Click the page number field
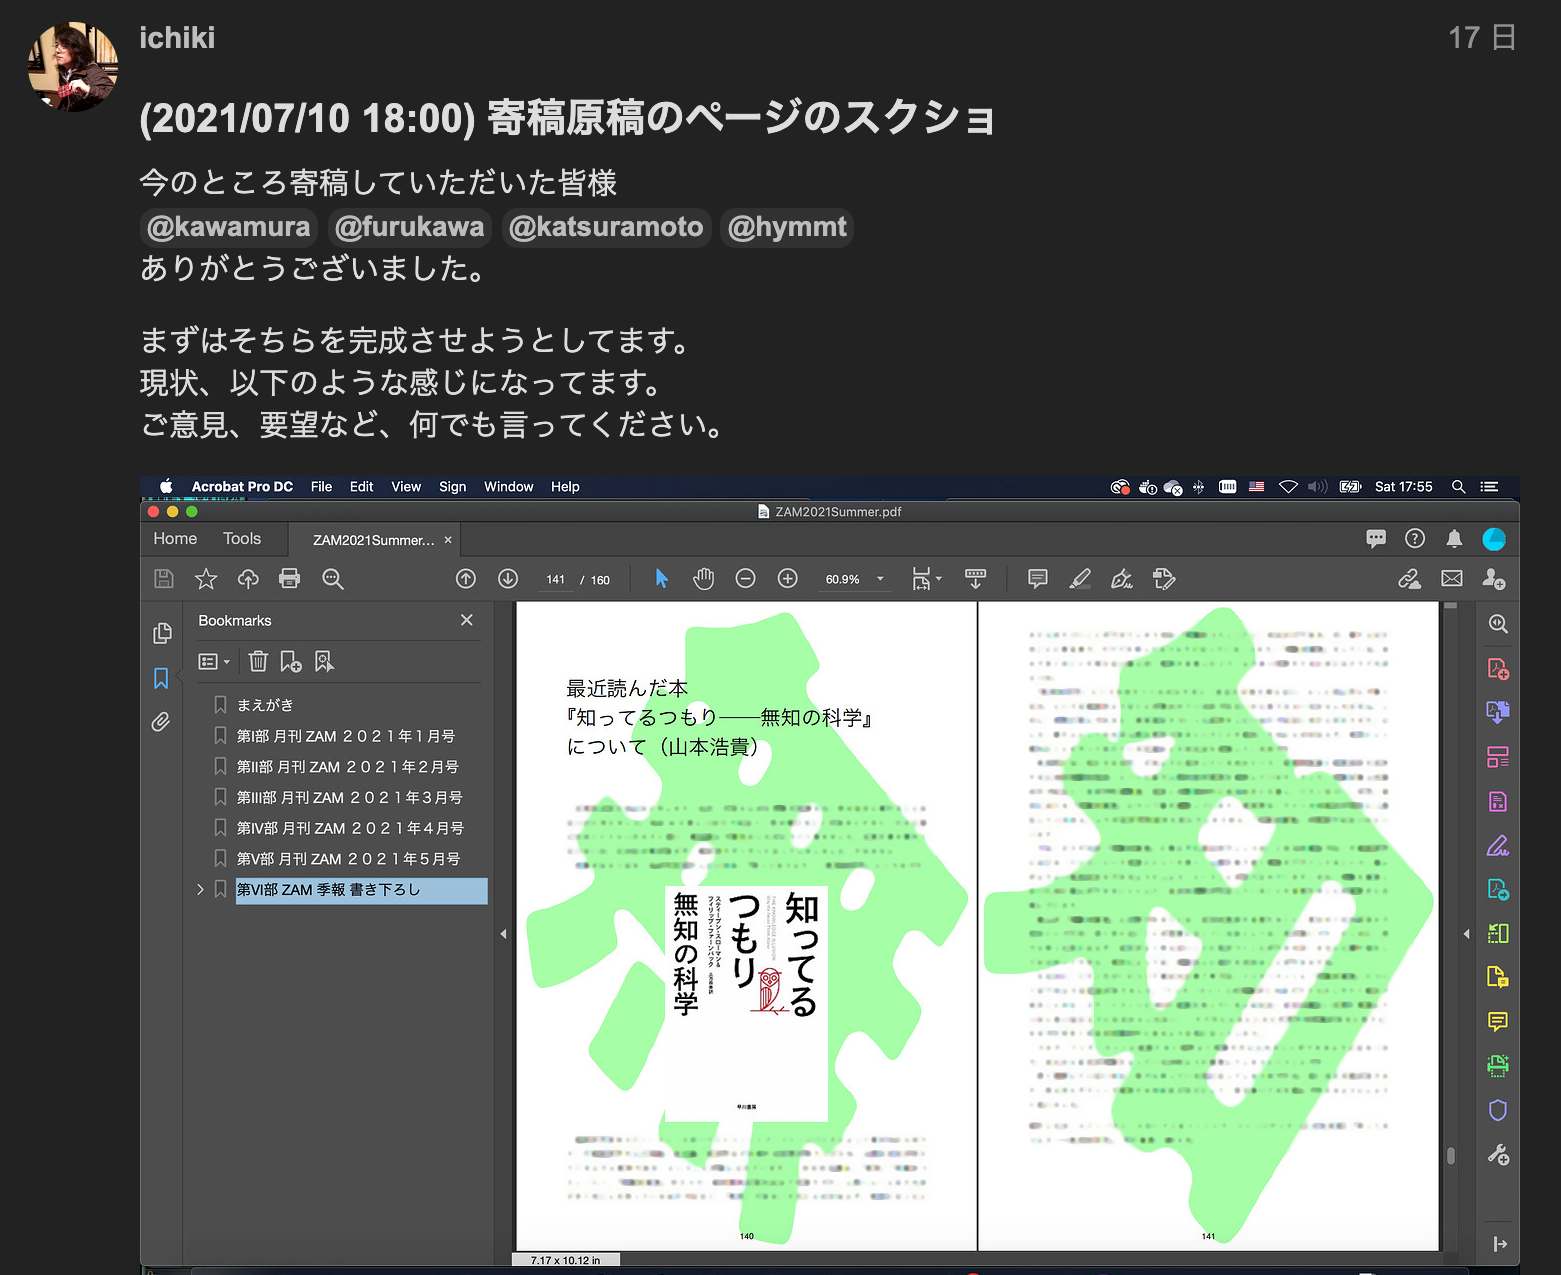Image resolution: width=1561 pixels, height=1275 pixels. 555,580
